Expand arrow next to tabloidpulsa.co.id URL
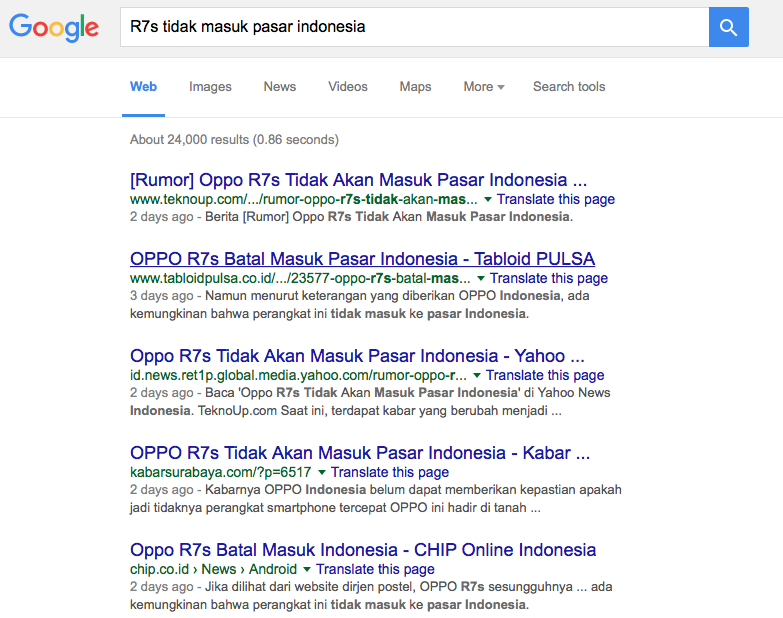Image resolution: width=783 pixels, height=618 pixels. click(x=481, y=279)
